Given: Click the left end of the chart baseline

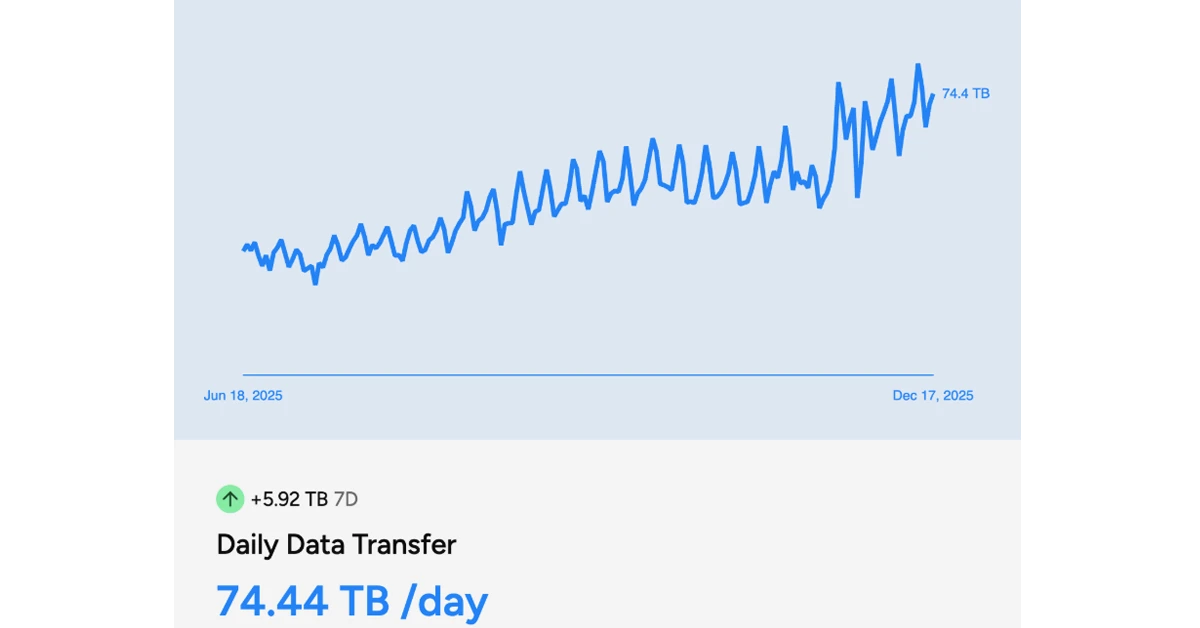Looking at the screenshot, I should (245, 375).
